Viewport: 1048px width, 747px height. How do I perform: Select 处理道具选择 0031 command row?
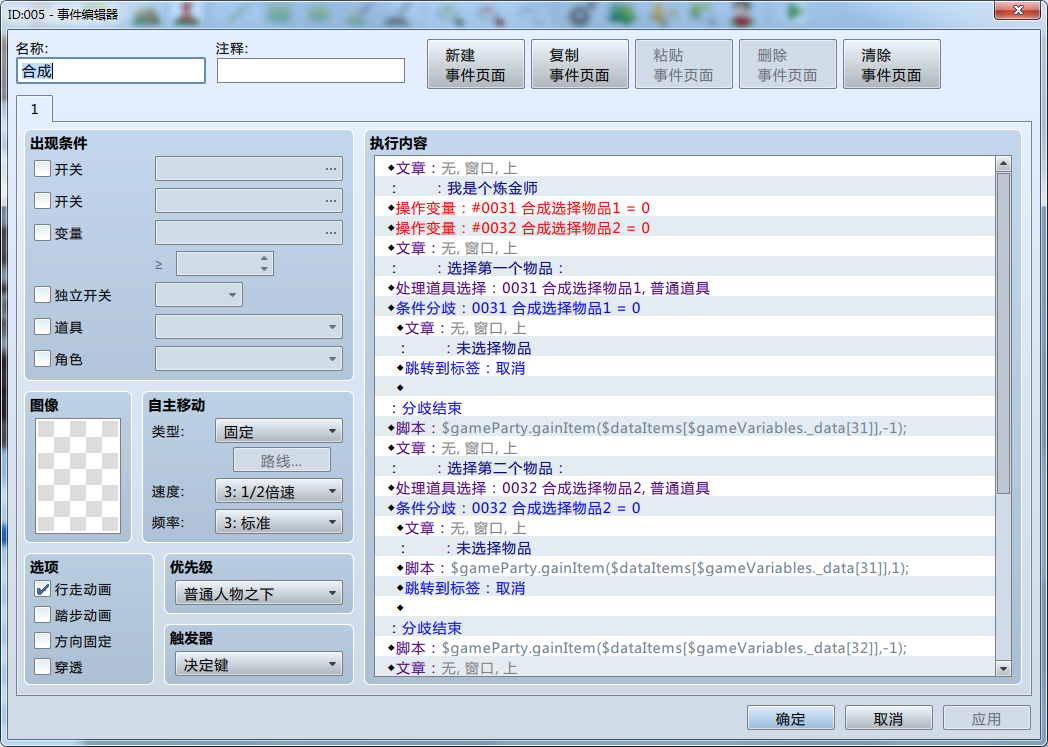tap(685, 288)
